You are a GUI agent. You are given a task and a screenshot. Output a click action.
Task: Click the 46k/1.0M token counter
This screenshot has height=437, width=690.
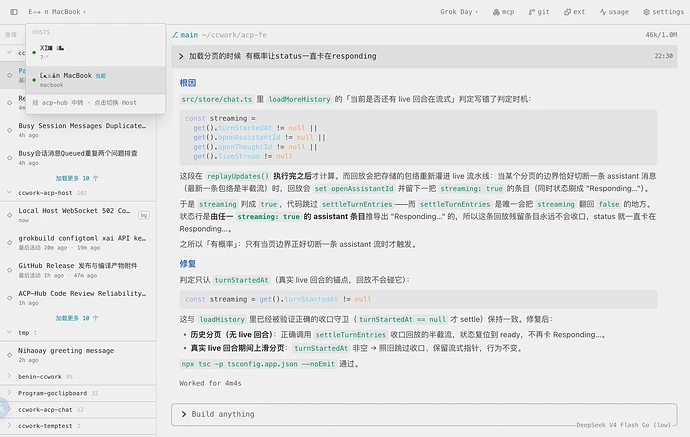click(x=661, y=35)
